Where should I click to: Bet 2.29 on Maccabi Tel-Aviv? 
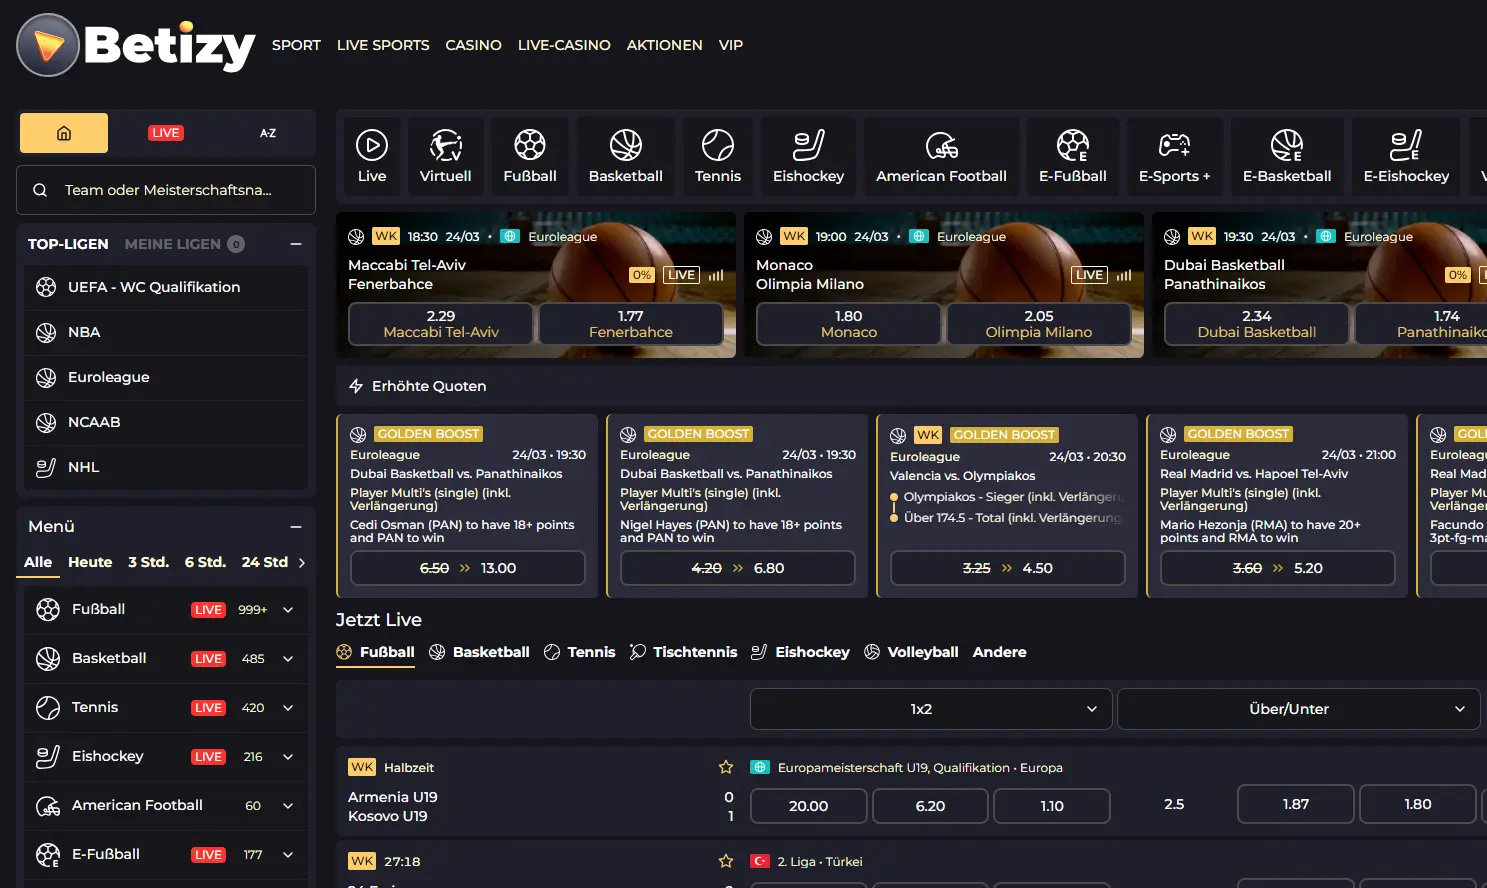(x=441, y=324)
